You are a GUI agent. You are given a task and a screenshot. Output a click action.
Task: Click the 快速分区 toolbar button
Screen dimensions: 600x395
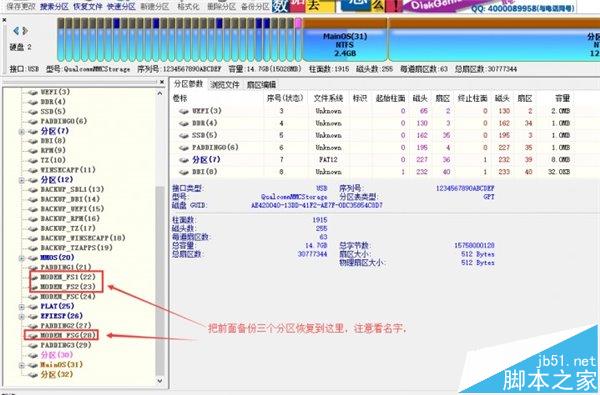(121, 6)
